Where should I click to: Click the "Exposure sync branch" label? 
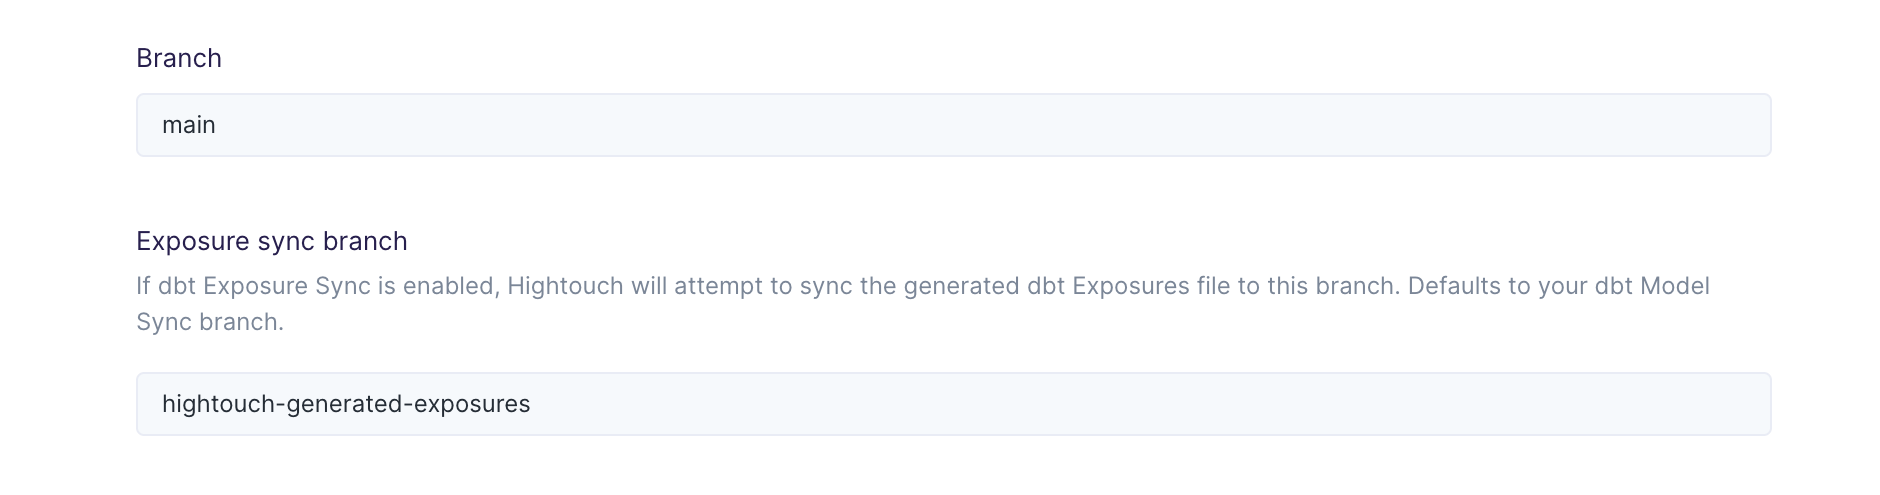(272, 241)
